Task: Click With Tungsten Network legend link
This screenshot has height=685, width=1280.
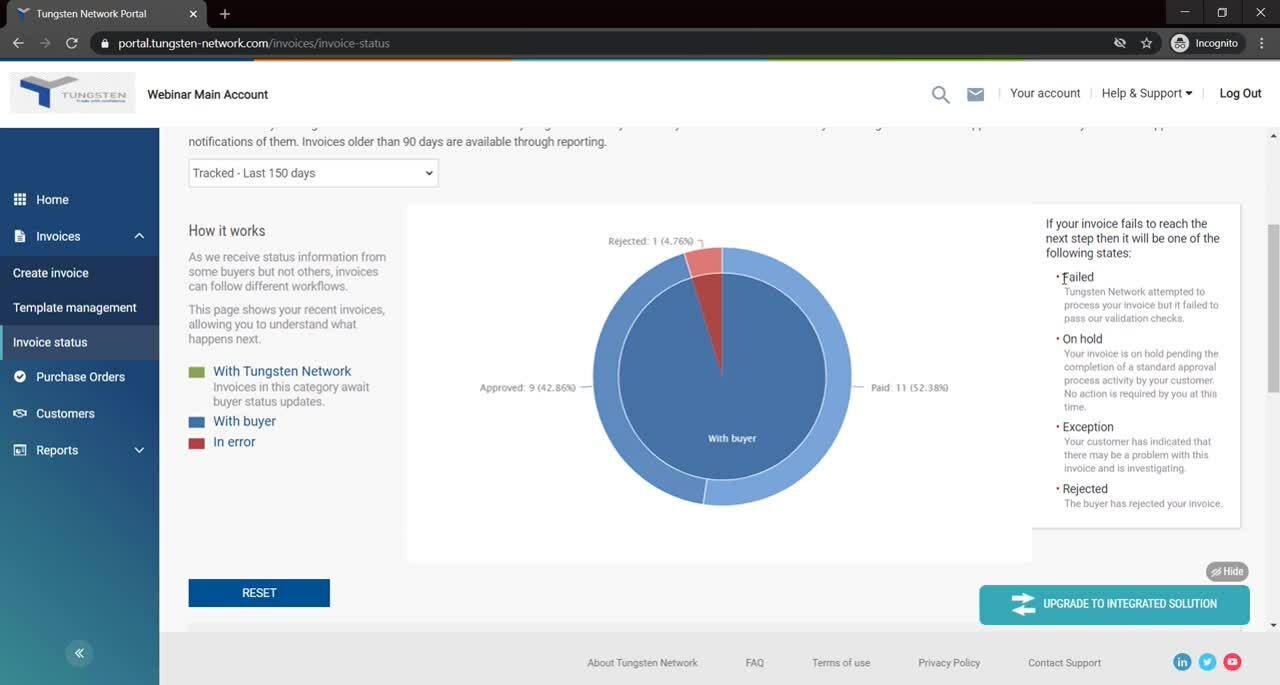Action: (282, 371)
